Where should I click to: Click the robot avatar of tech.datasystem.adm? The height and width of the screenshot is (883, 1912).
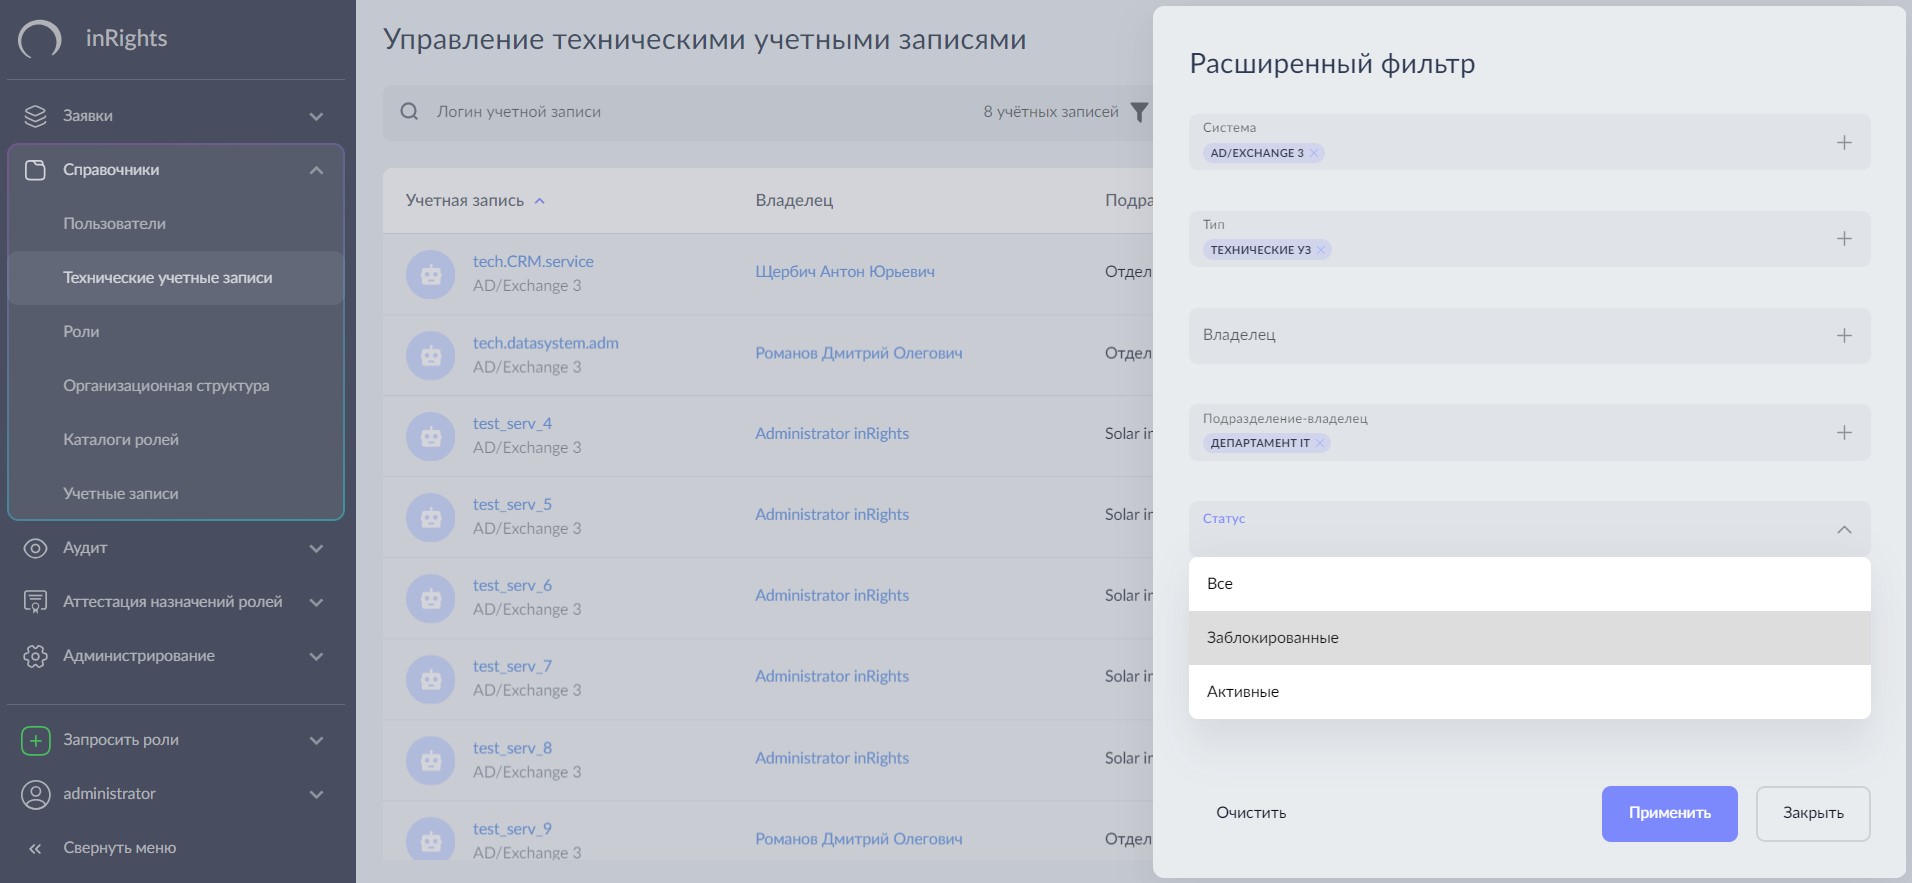(x=431, y=355)
